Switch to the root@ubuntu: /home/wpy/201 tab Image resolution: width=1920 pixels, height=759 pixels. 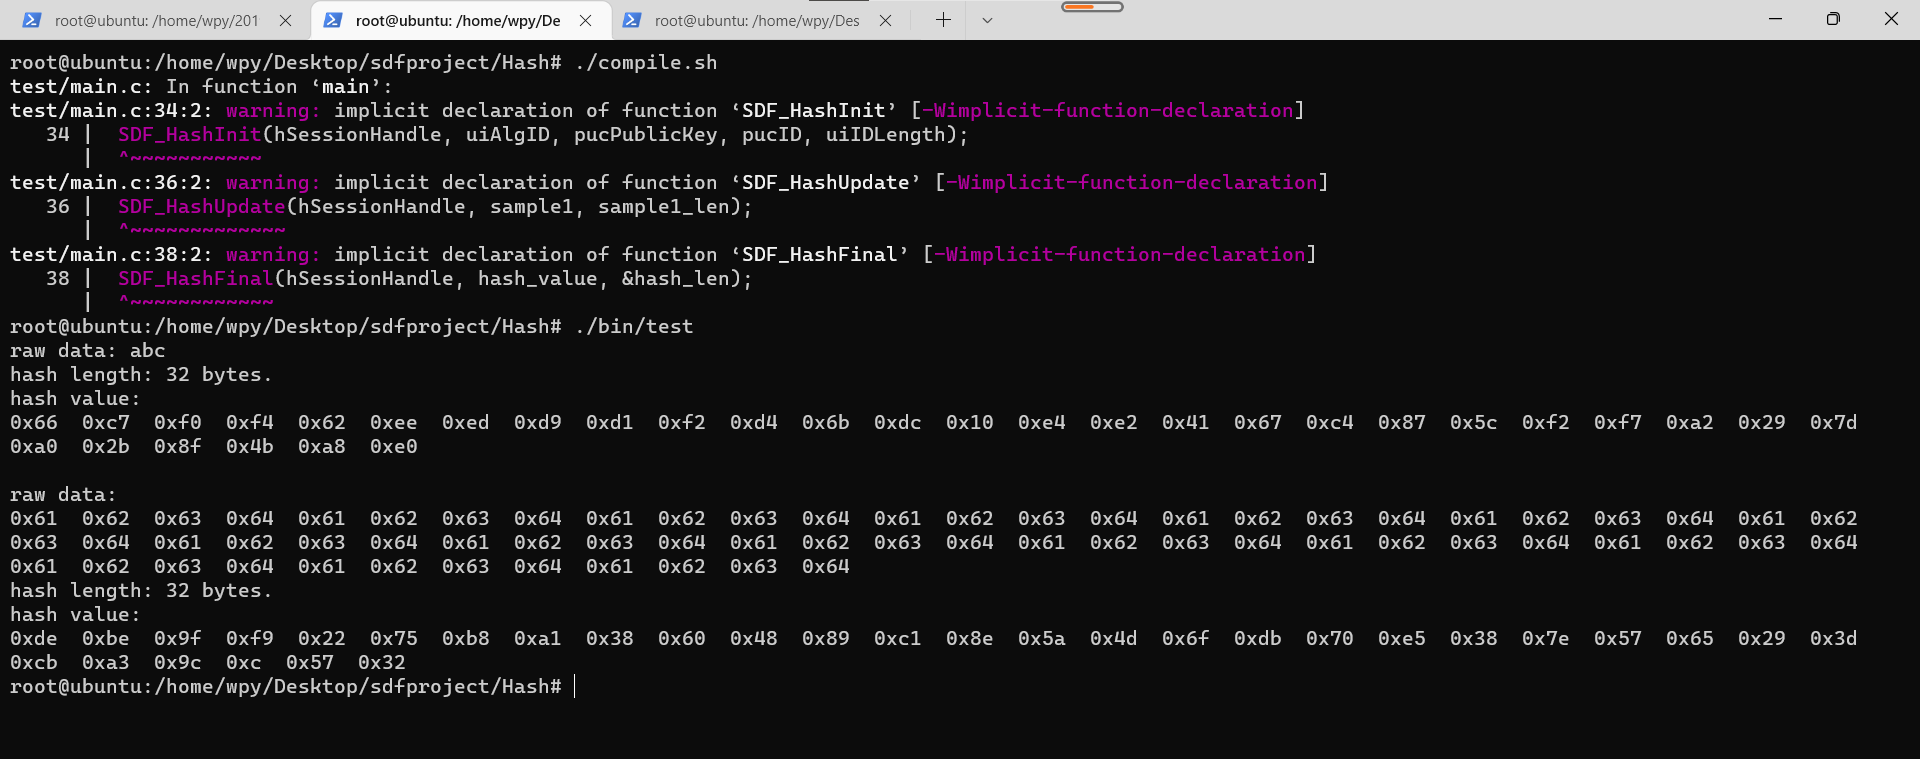[157, 20]
